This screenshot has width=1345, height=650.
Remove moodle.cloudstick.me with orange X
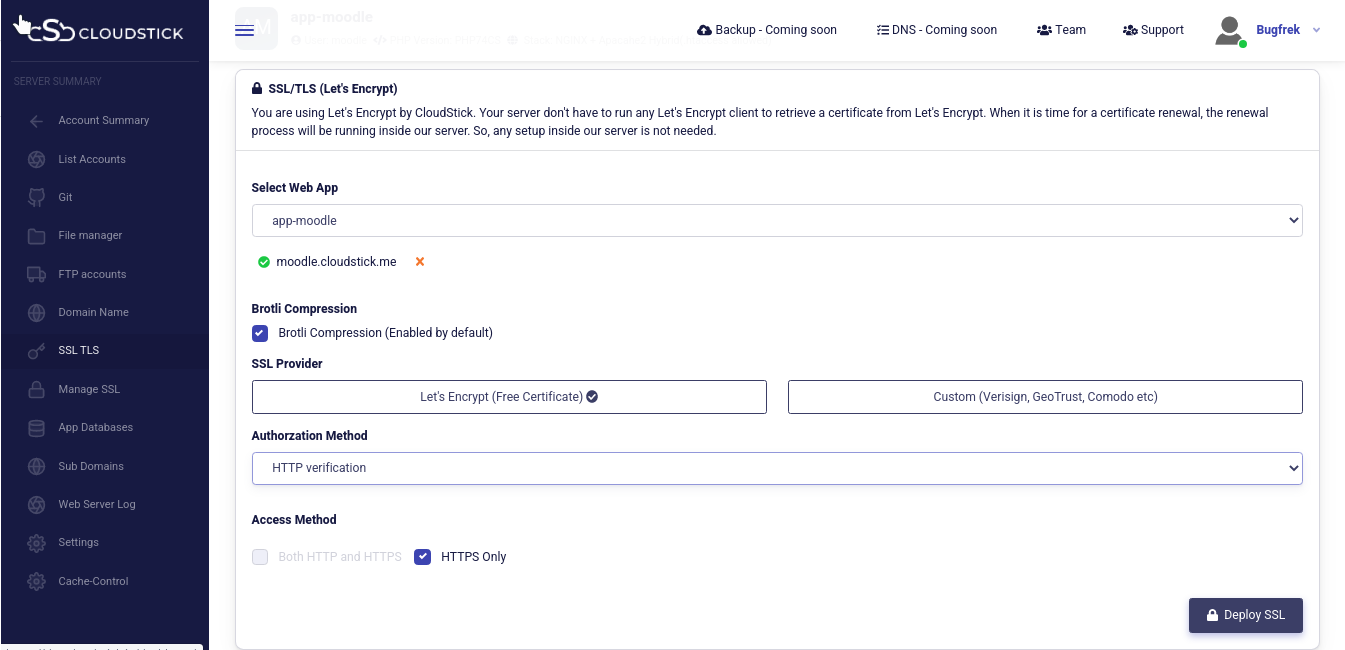coord(420,262)
